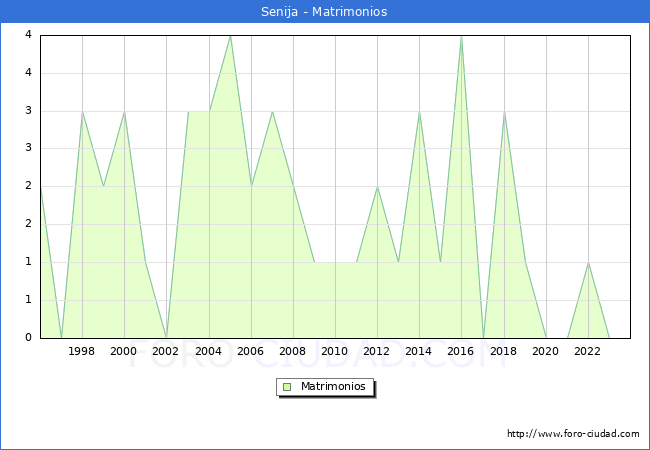Screen dimensions: 650x450
Task: Click the 2002 x-axis label
Action: point(166,351)
